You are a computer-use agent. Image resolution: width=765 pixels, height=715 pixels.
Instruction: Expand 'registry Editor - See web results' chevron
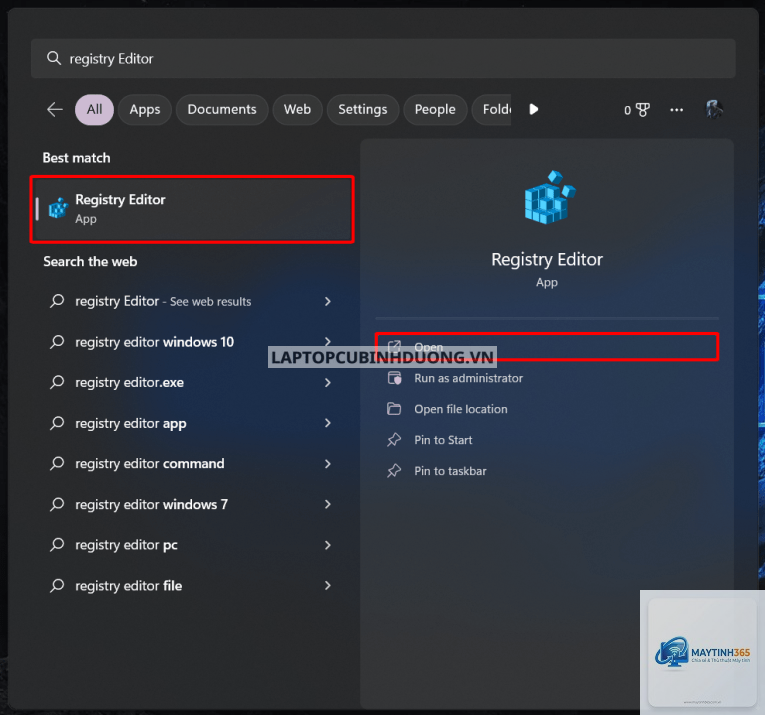pyautogui.click(x=328, y=301)
